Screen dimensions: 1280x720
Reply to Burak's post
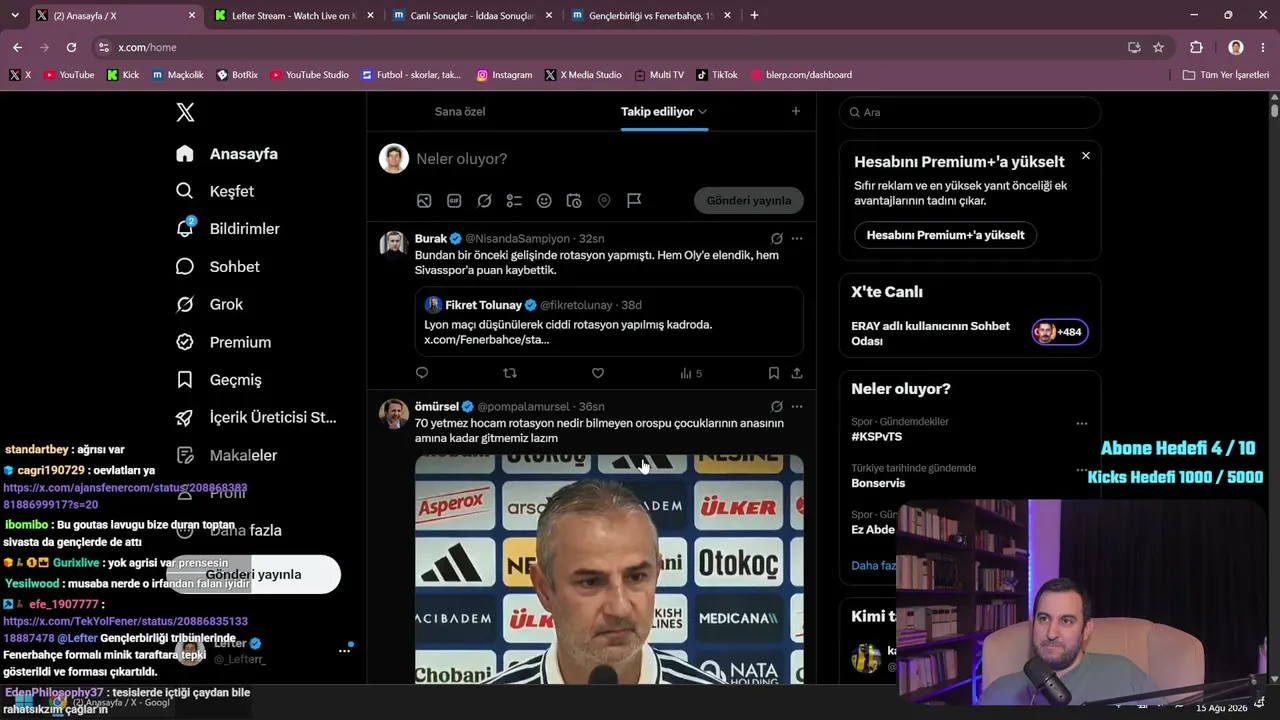422,373
